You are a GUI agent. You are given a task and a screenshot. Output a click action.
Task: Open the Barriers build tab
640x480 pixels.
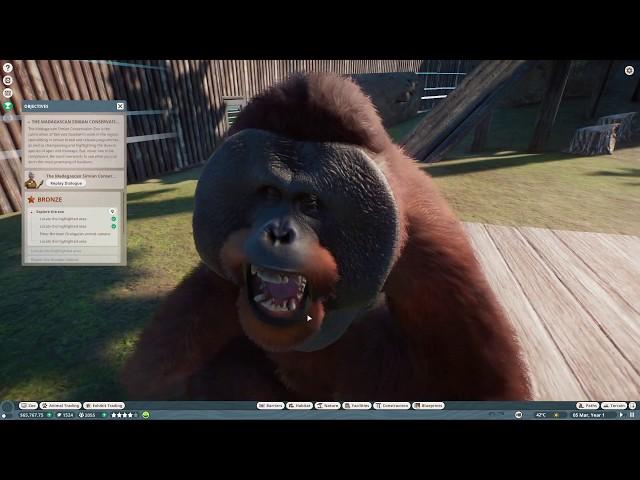coord(270,406)
